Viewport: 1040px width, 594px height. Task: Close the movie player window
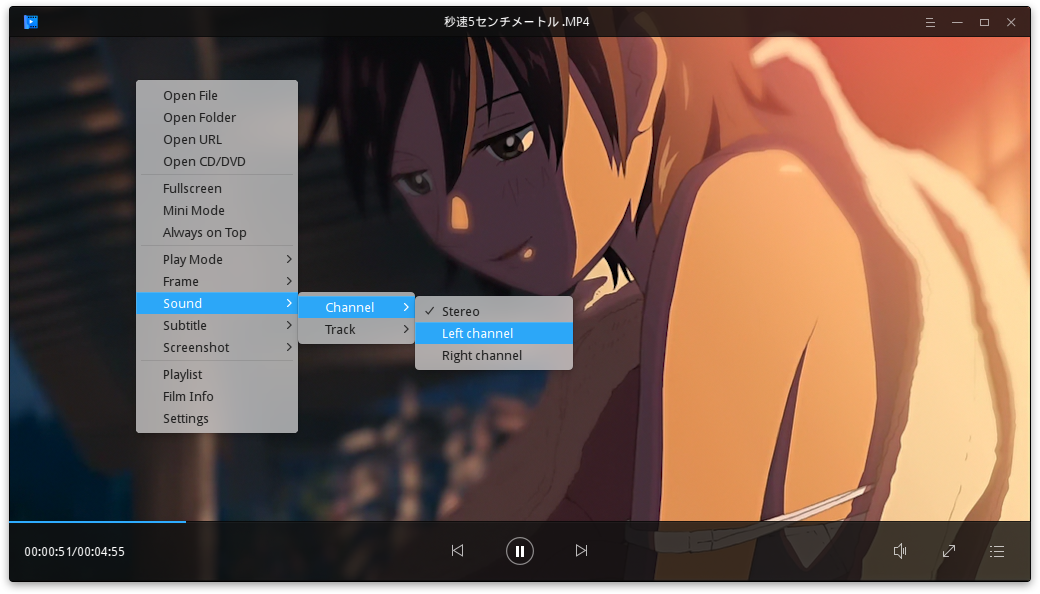tap(1011, 23)
